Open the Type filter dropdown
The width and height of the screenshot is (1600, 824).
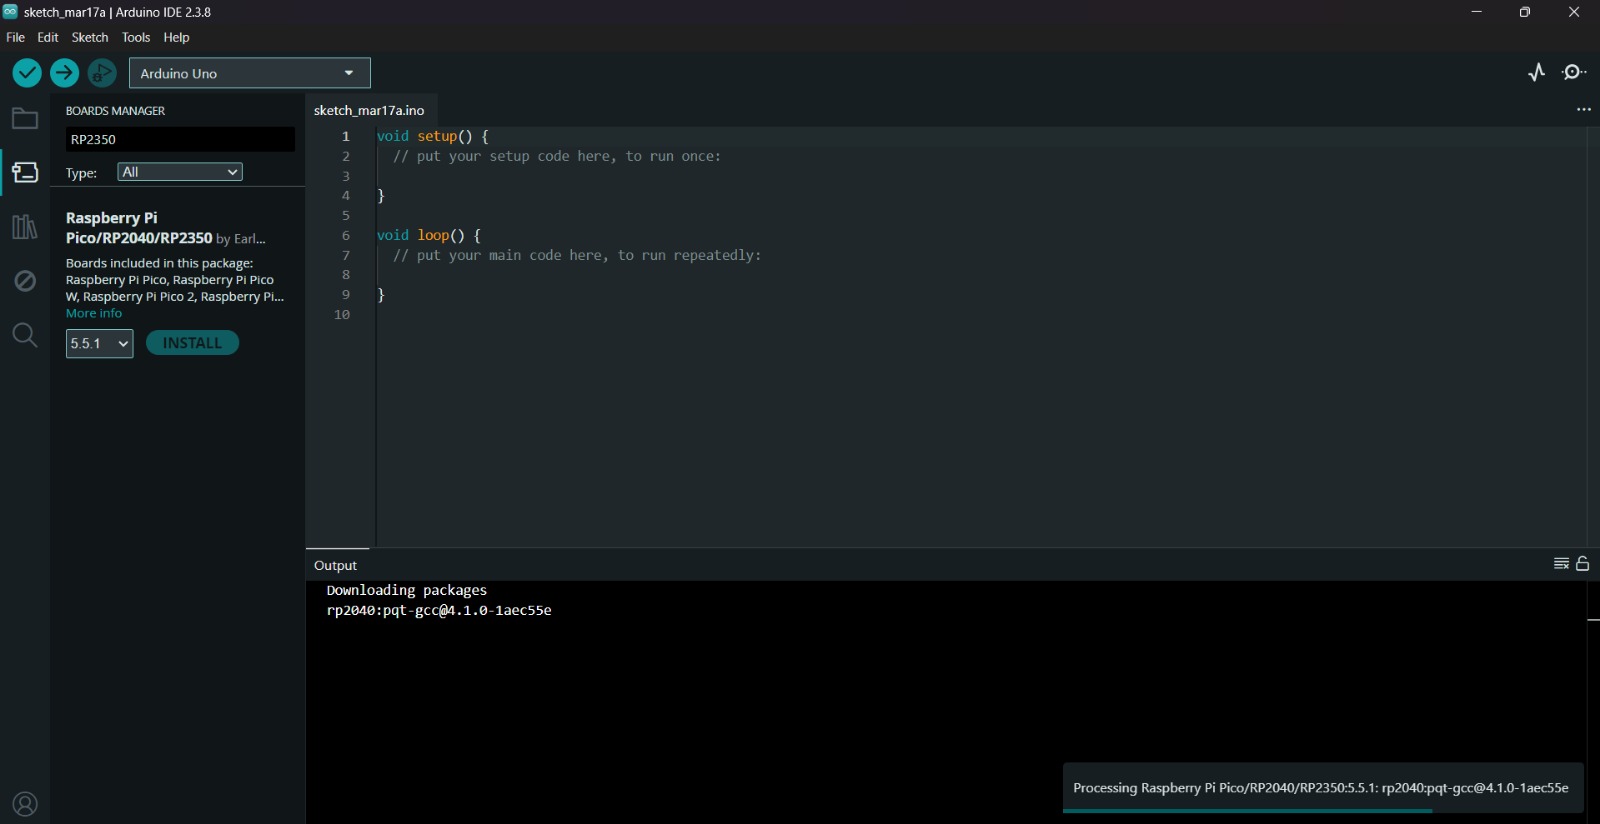(x=180, y=172)
